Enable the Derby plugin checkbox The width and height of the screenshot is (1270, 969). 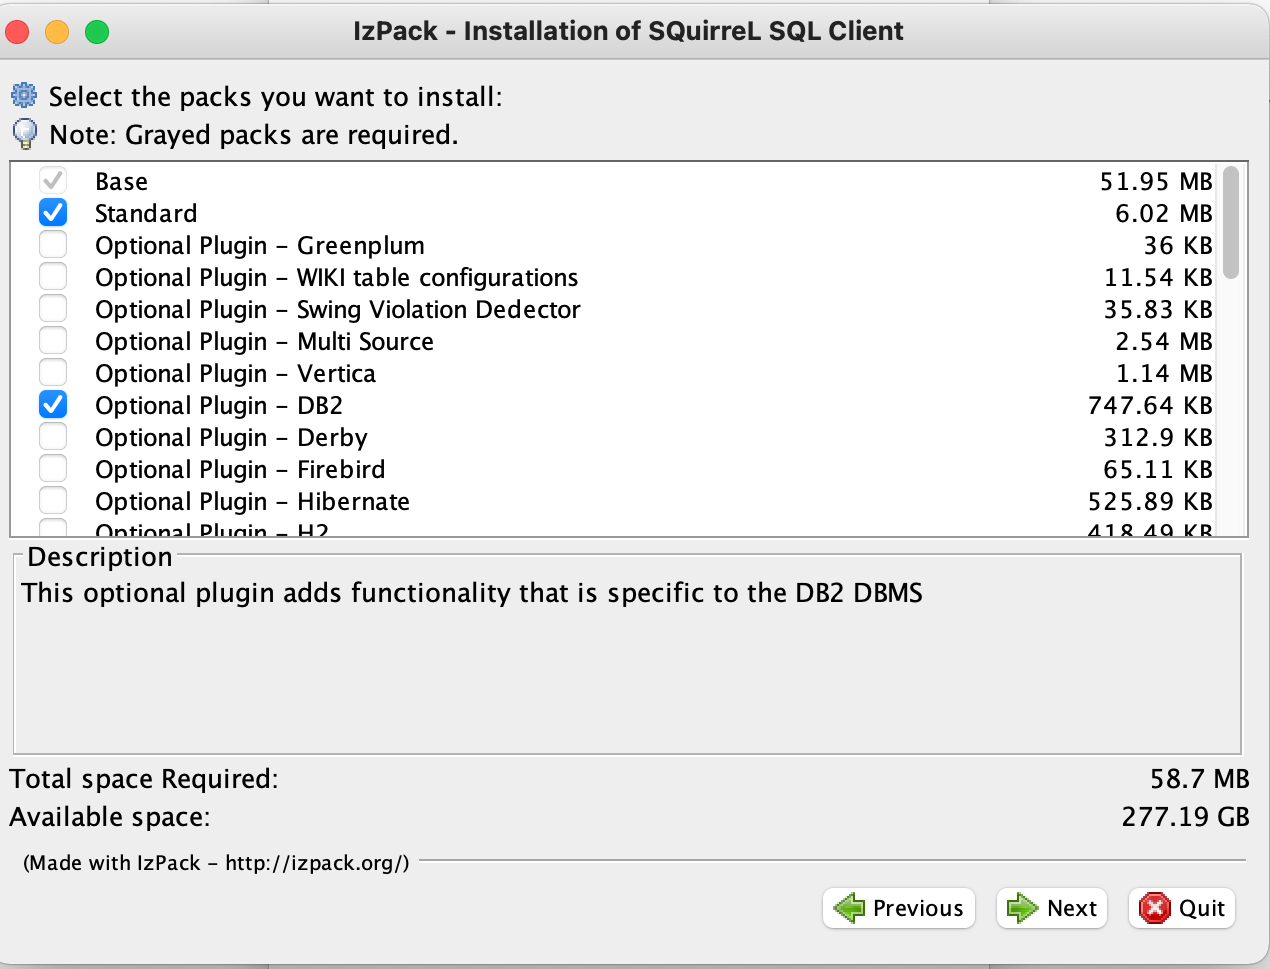(53, 436)
